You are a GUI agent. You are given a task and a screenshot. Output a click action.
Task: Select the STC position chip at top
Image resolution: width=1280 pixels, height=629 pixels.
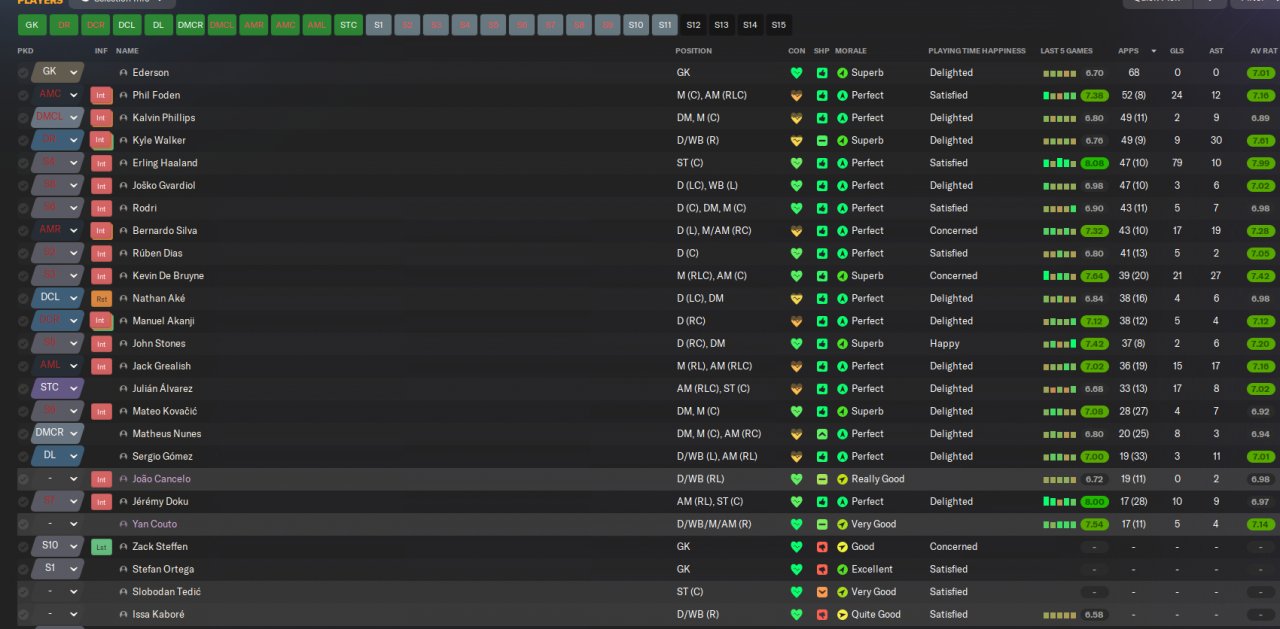click(348, 25)
